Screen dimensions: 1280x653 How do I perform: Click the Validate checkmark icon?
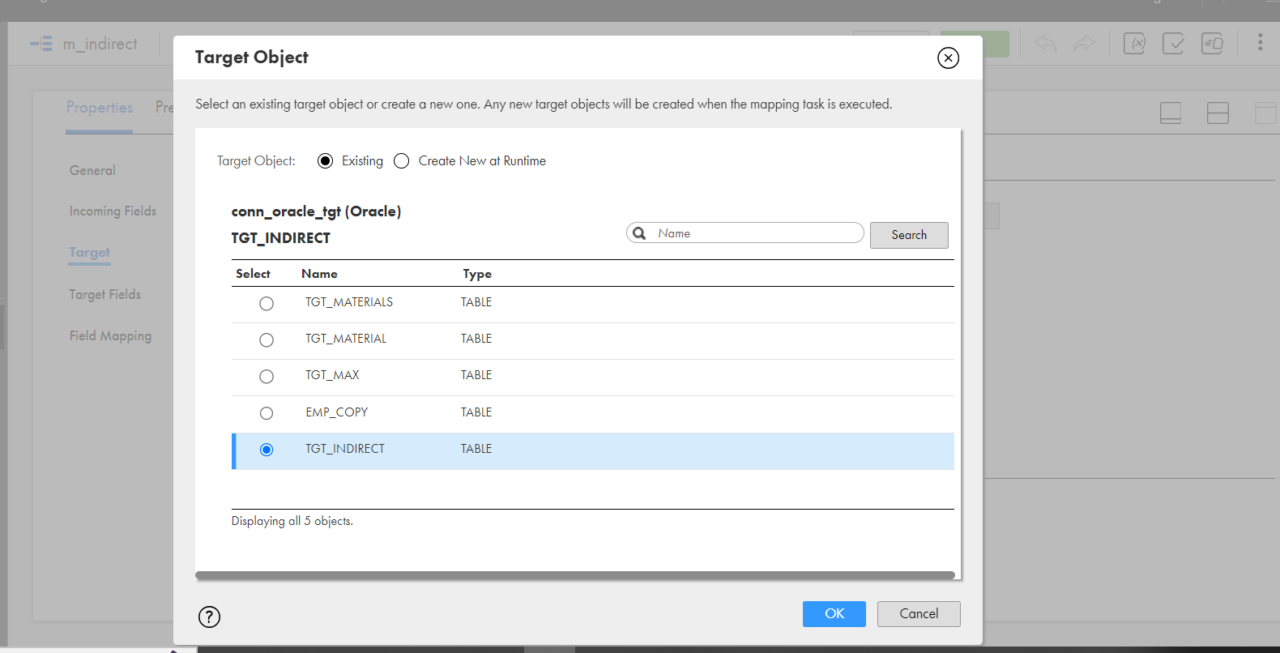(1173, 43)
